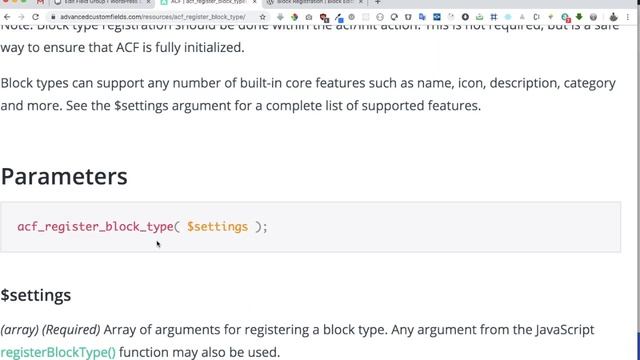
Task: View site info via the padlock icon
Action: [x=53, y=17]
